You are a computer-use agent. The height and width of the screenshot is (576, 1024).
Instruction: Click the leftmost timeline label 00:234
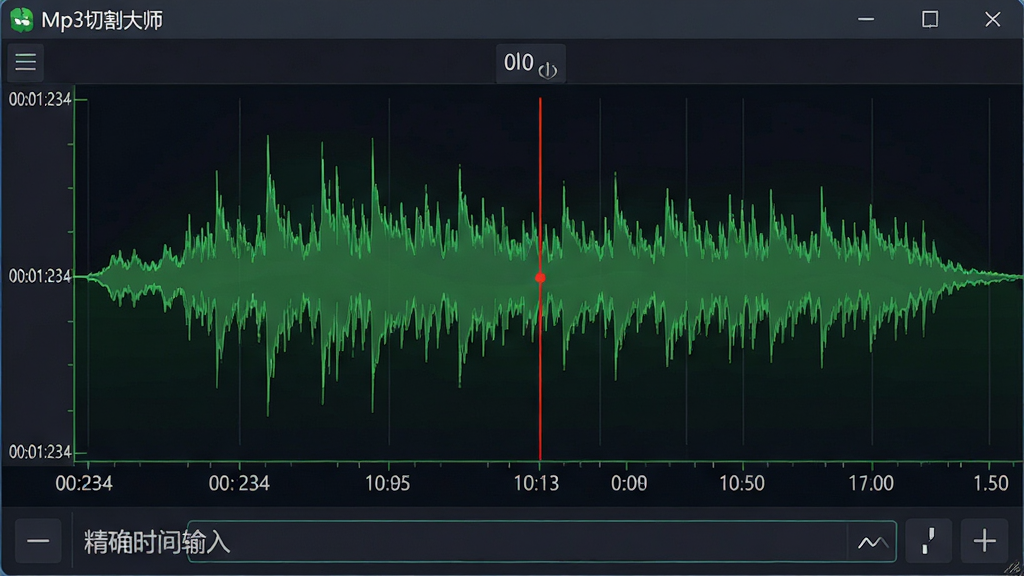pos(84,483)
